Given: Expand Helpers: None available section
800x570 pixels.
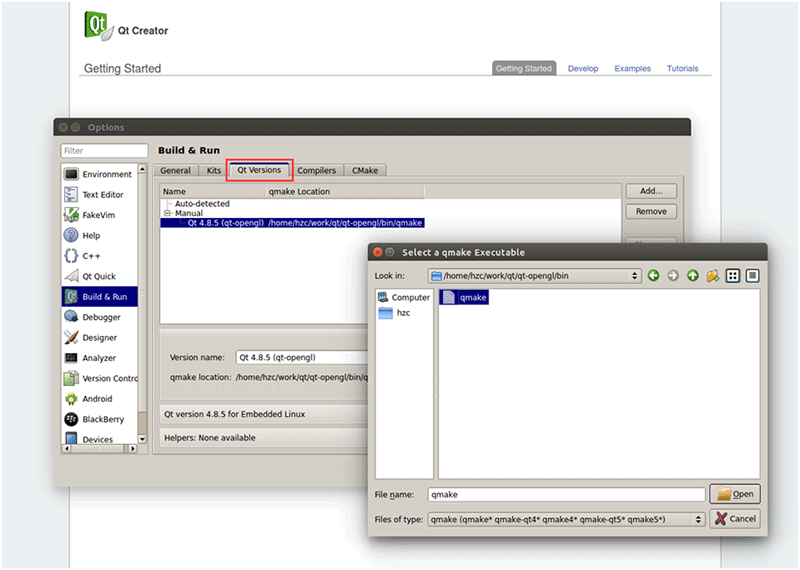Looking at the screenshot, I should [264, 438].
